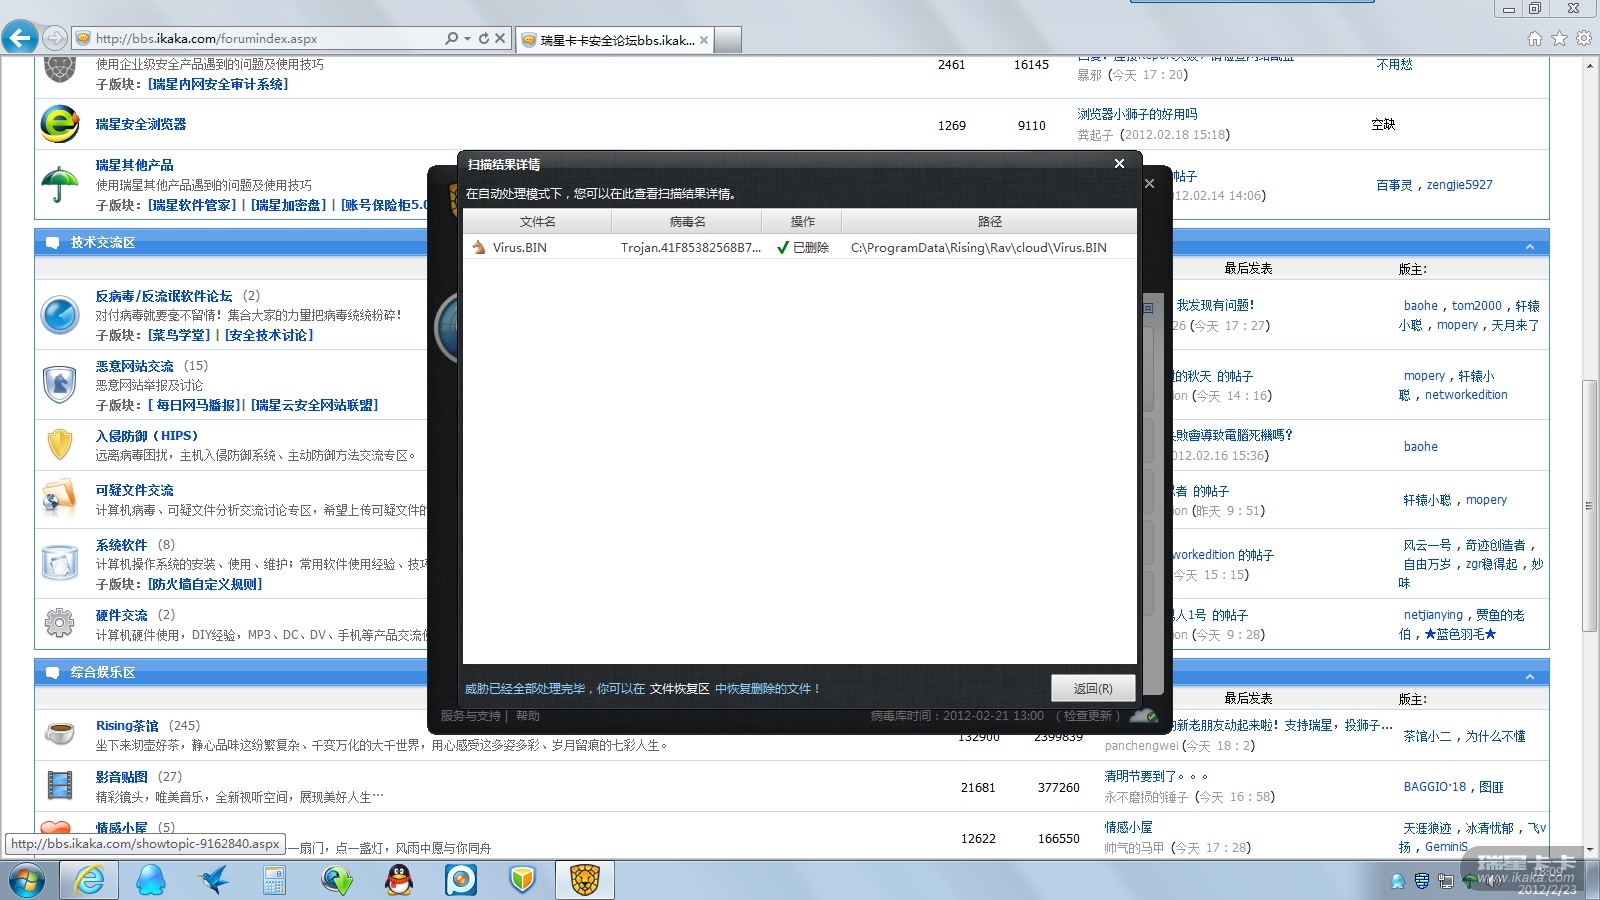The height and width of the screenshot is (900, 1600).
Task: Click the yellow shield icon beside 入侵防御
Action: click(x=60, y=445)
